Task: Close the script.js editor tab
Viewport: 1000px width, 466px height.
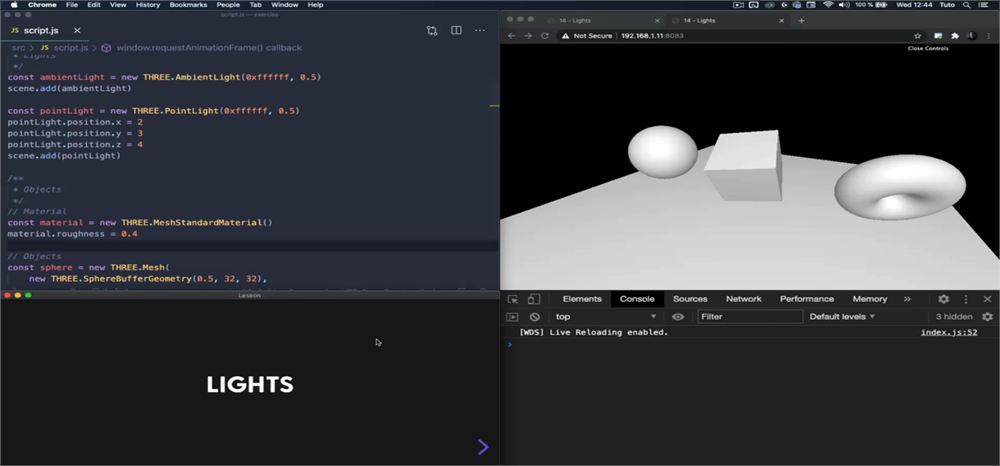Action: [77, 31]
